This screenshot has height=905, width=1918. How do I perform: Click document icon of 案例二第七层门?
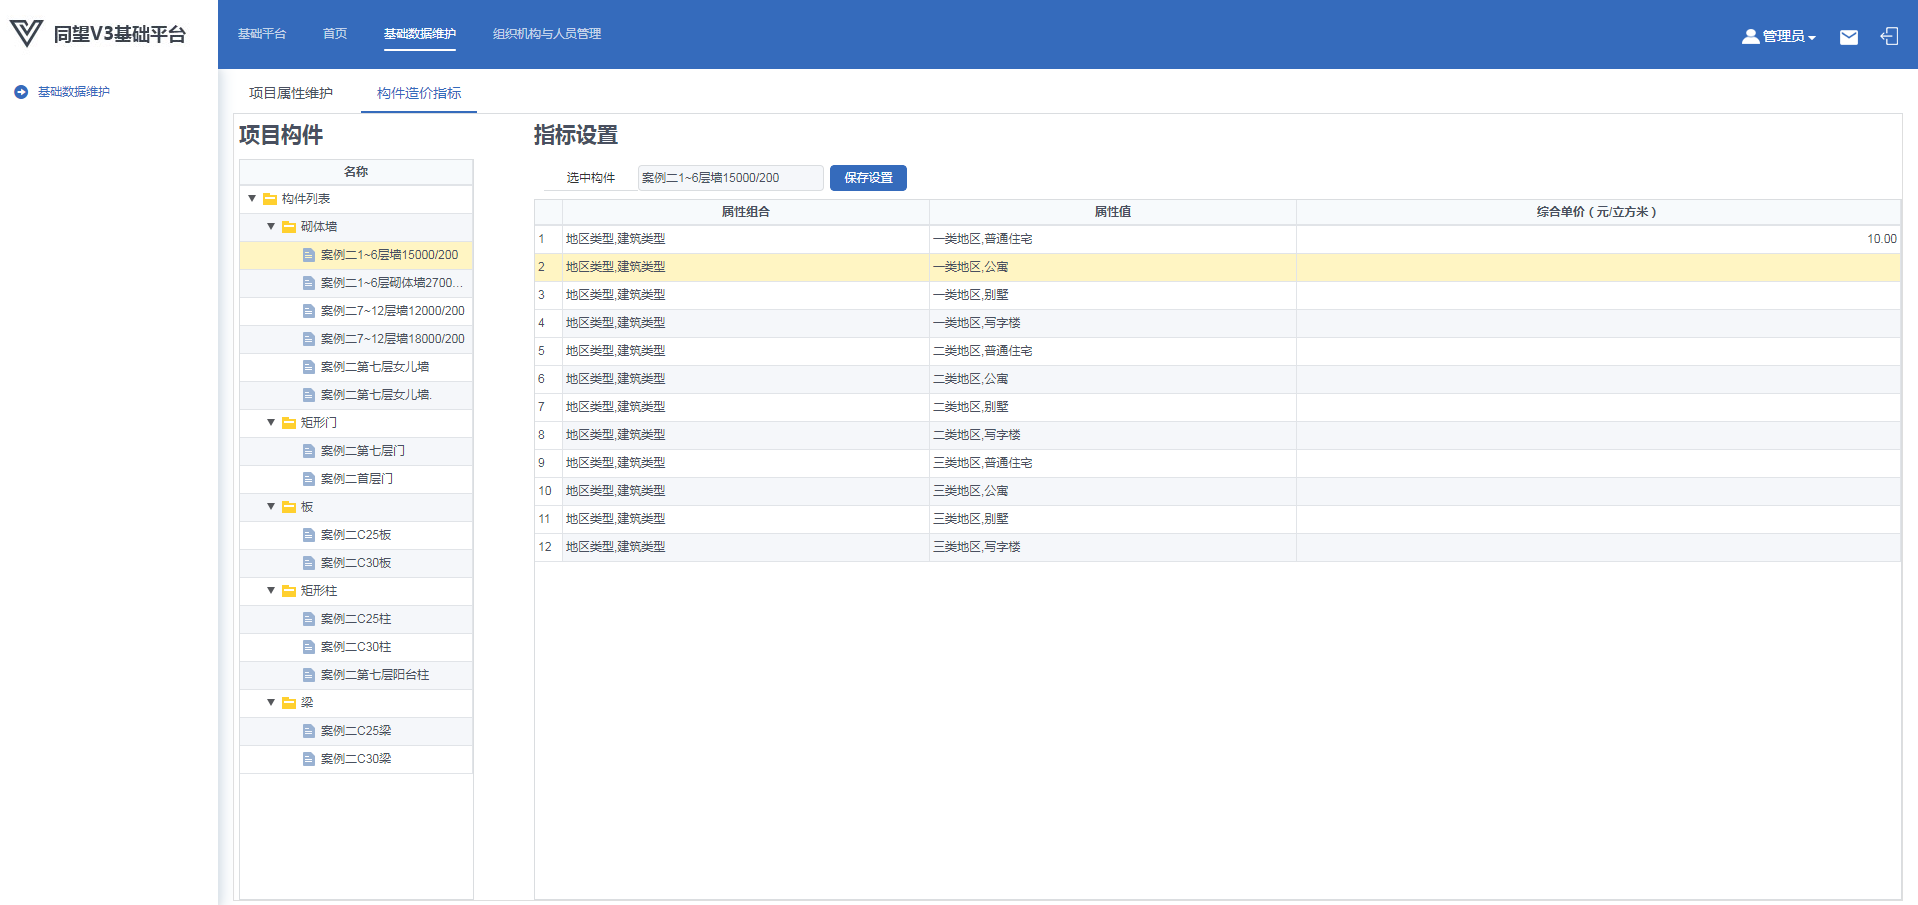pyautogui.click(x=309, y=451)
